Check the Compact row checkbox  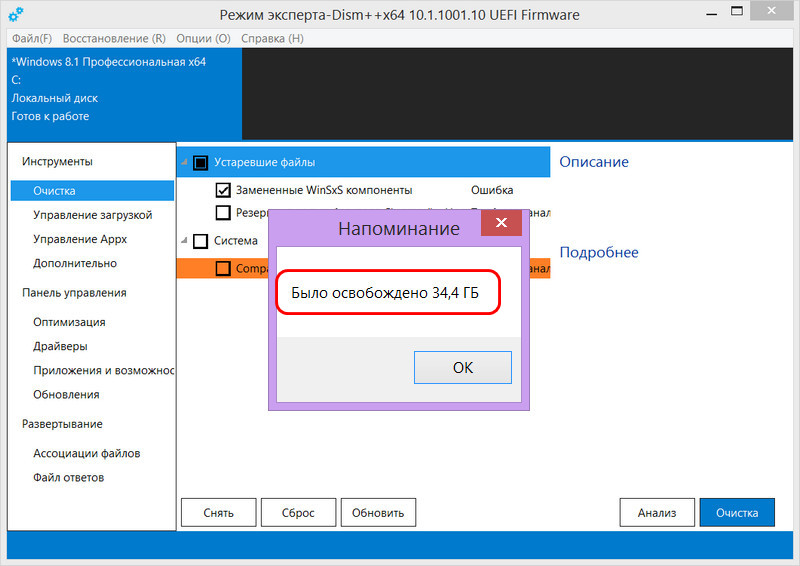pyautogui.click(x=223, y=268)
